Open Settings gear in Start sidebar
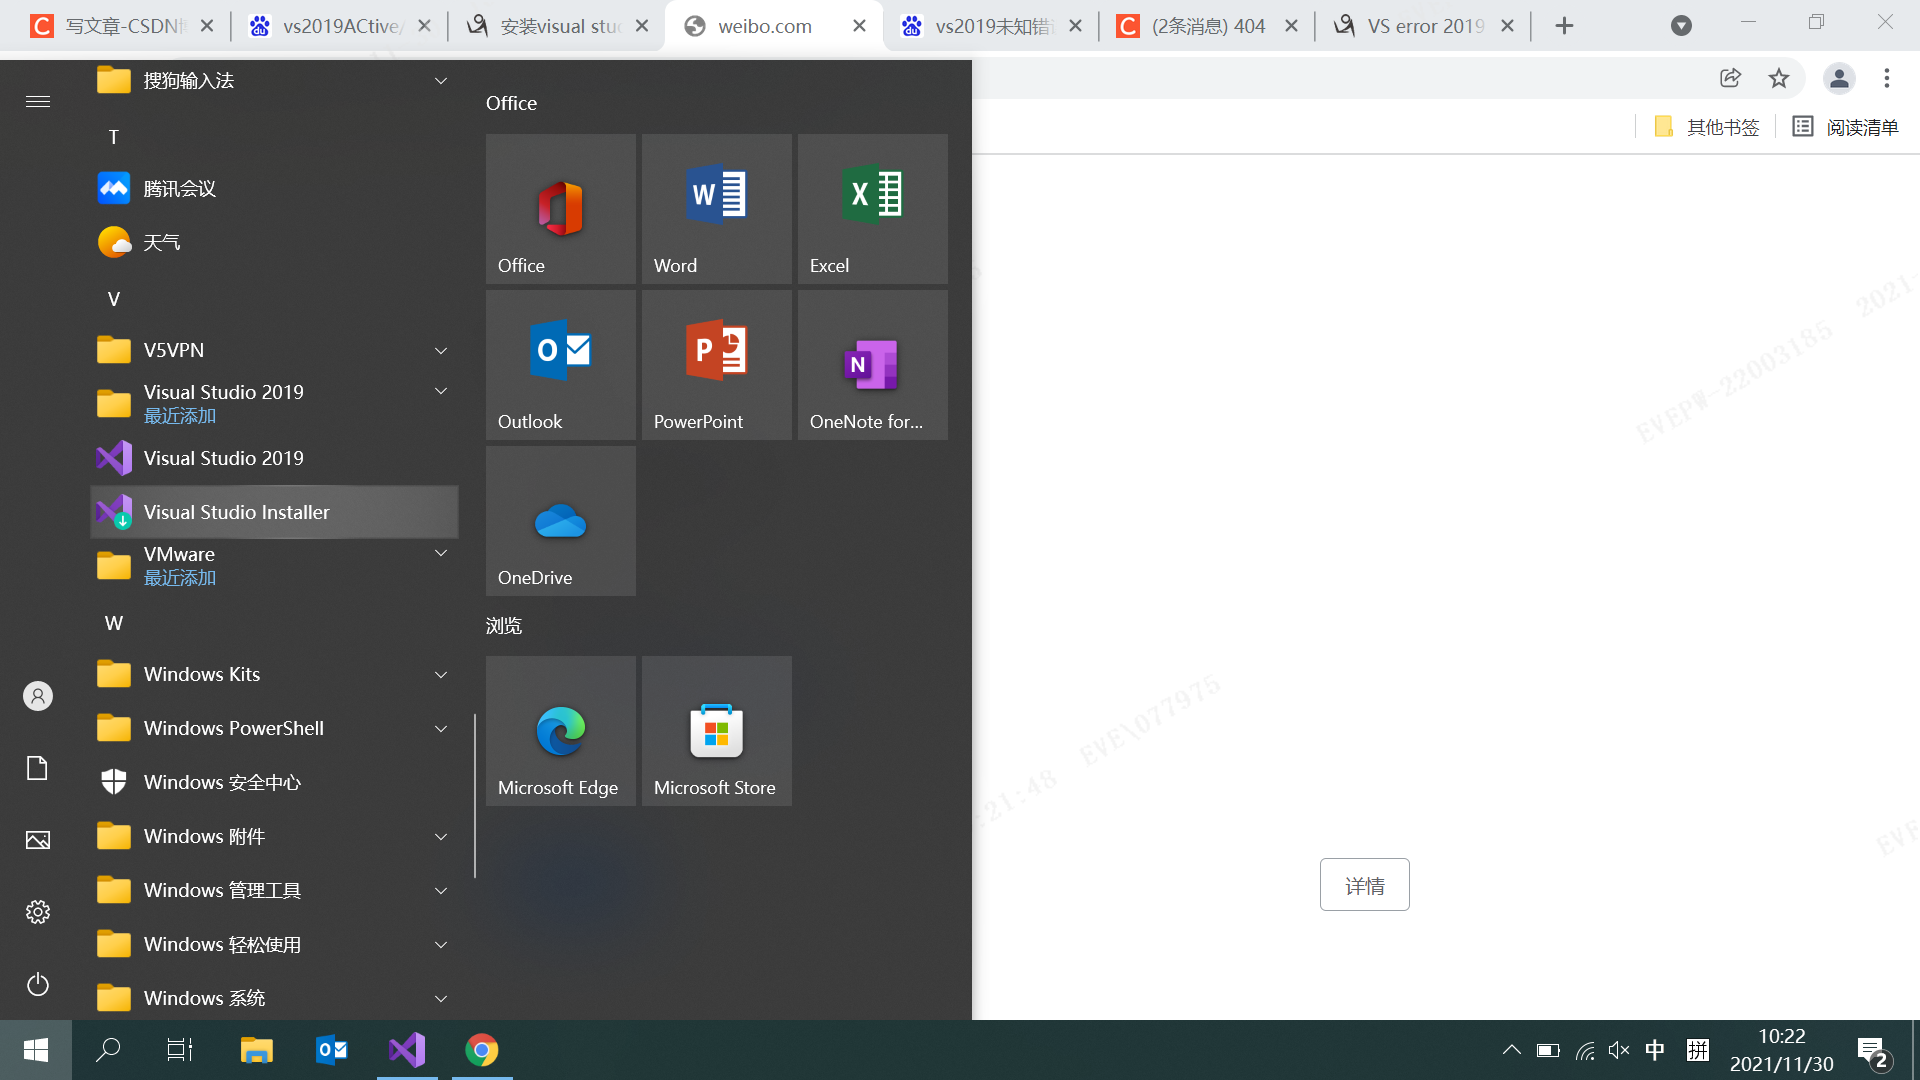Image resolution: width=1920 pixels, height=1080 pixels. (x=38, y=912)
